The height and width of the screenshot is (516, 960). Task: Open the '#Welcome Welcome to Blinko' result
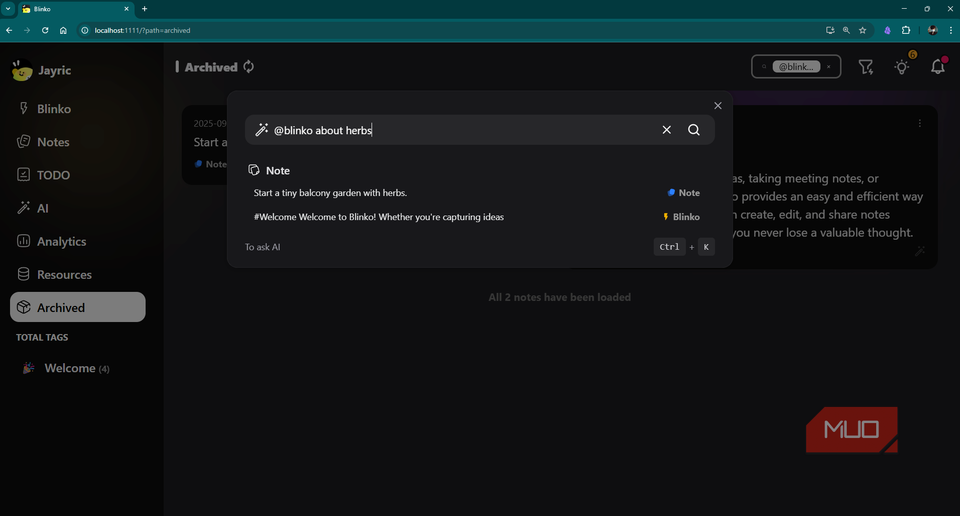[378, 217]
